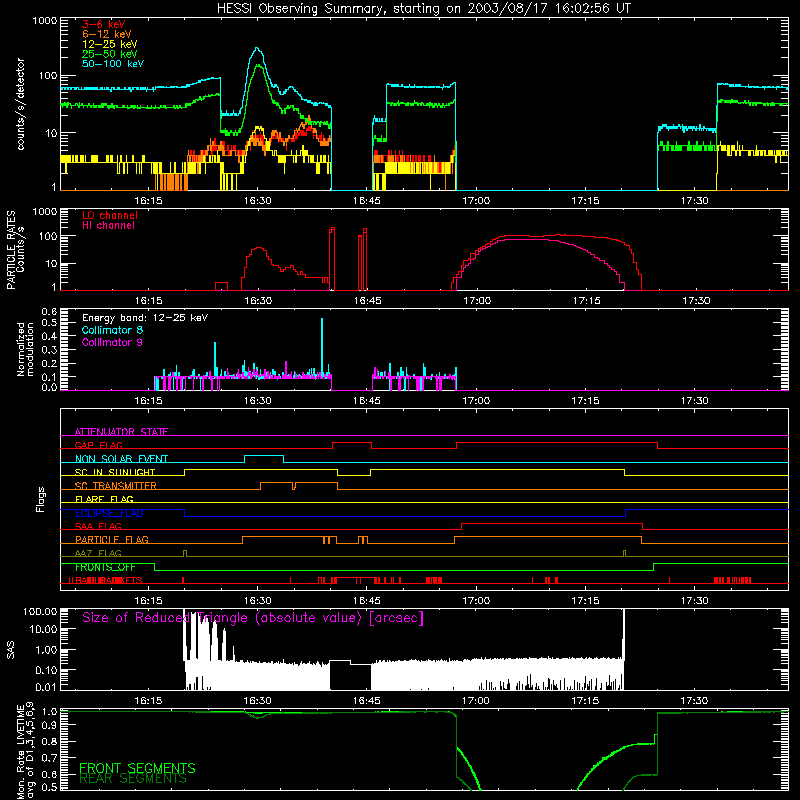Click the HESSI Observing Summary title text
Screen dimensions: 800x800
pos(424,9)
